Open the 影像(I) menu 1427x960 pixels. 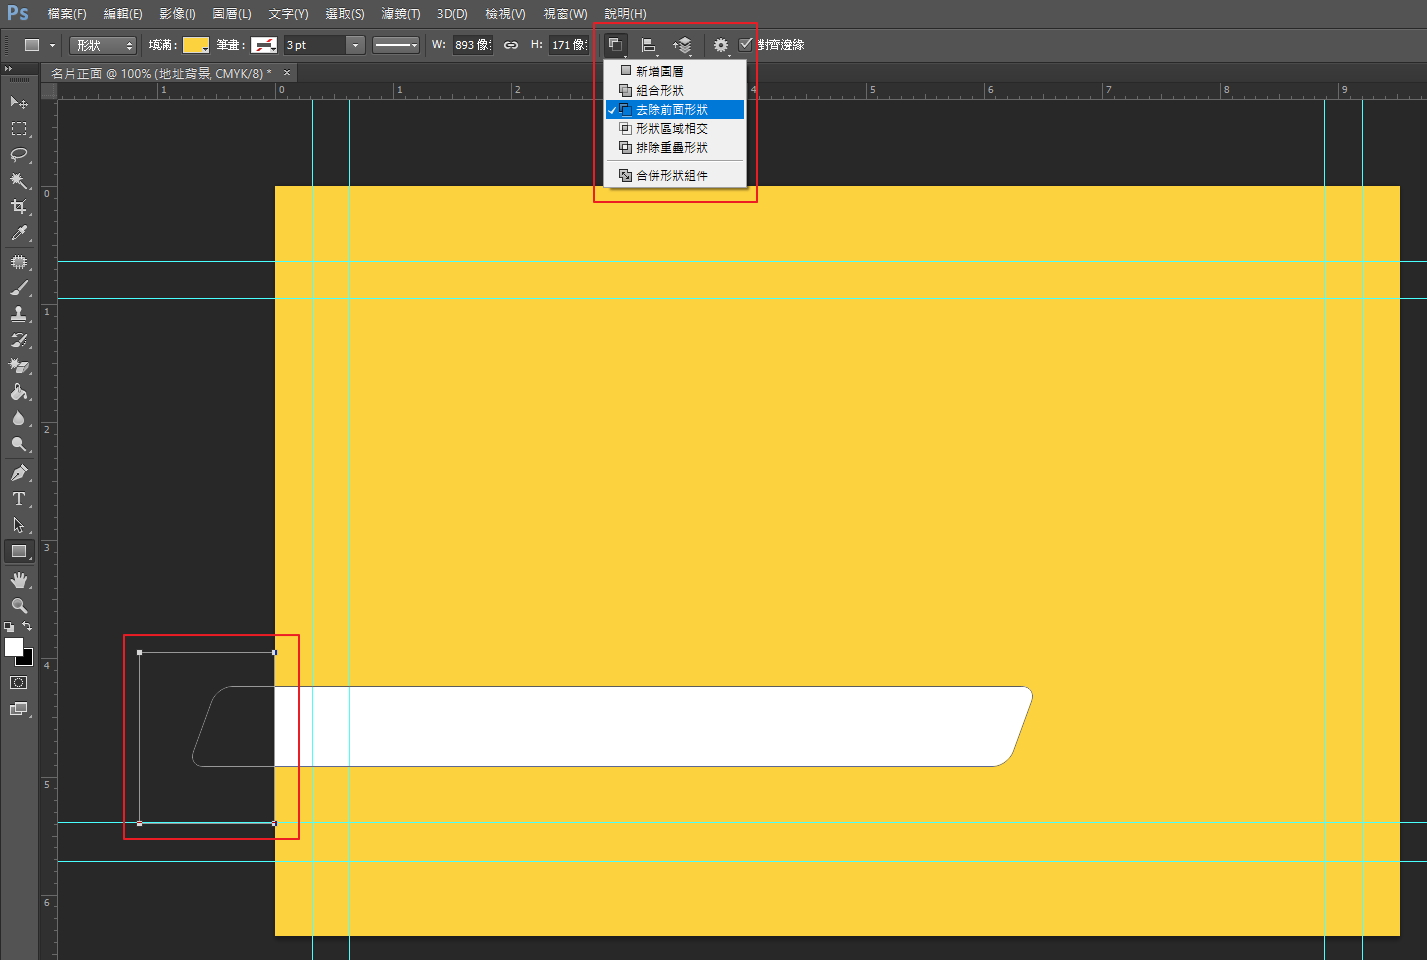pyautogui.click(x=177, y=14)
